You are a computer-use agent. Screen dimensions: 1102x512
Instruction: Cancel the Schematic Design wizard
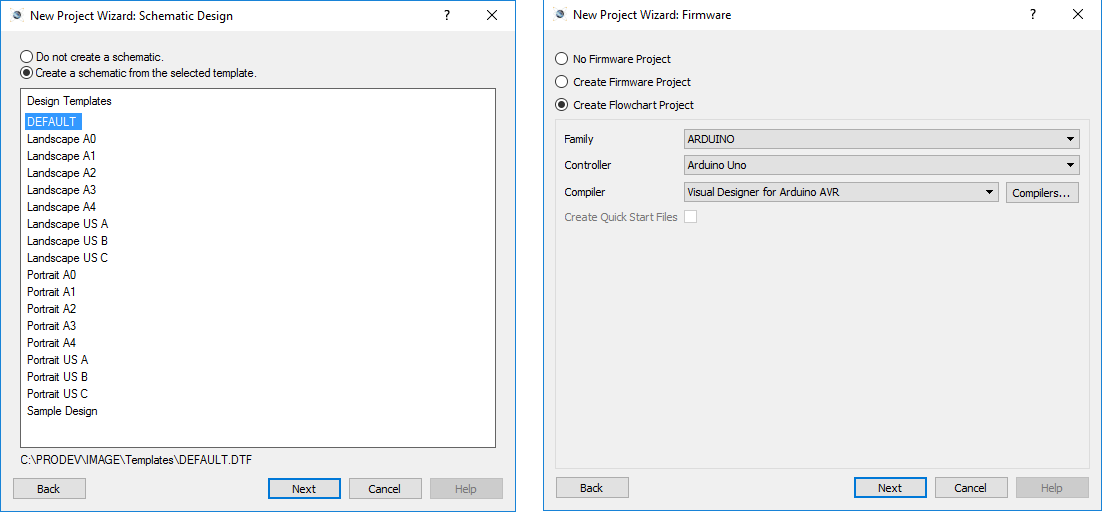point(384,489)
